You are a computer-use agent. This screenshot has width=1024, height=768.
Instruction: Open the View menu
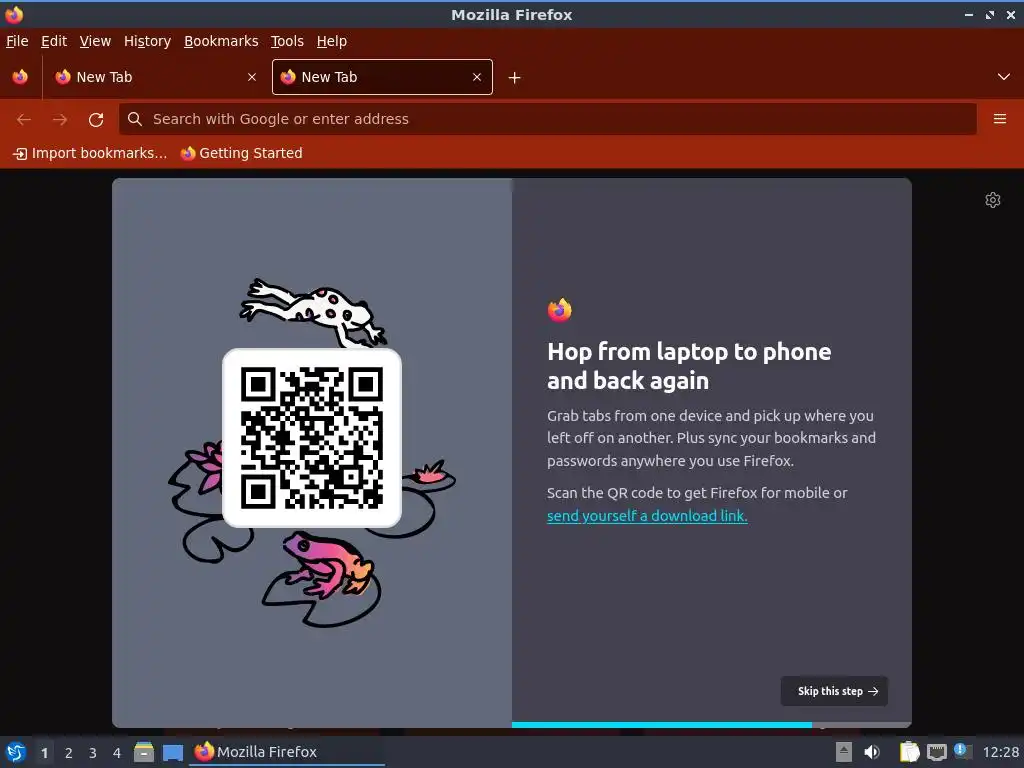[x=95, y=41]
